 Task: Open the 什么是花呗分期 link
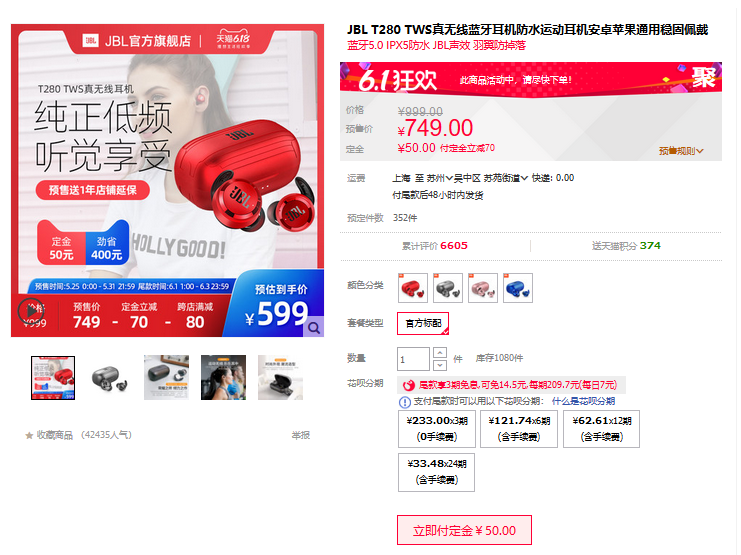point(583,401)
